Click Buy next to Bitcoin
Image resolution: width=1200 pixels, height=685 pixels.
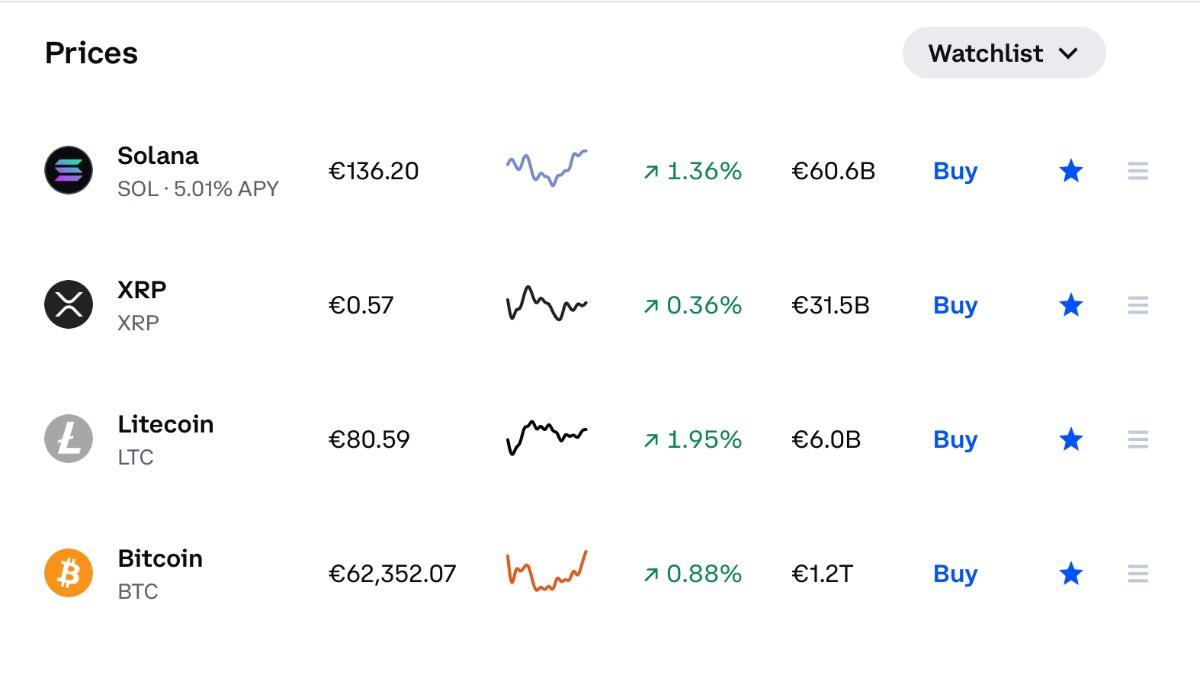pos(955,573)
